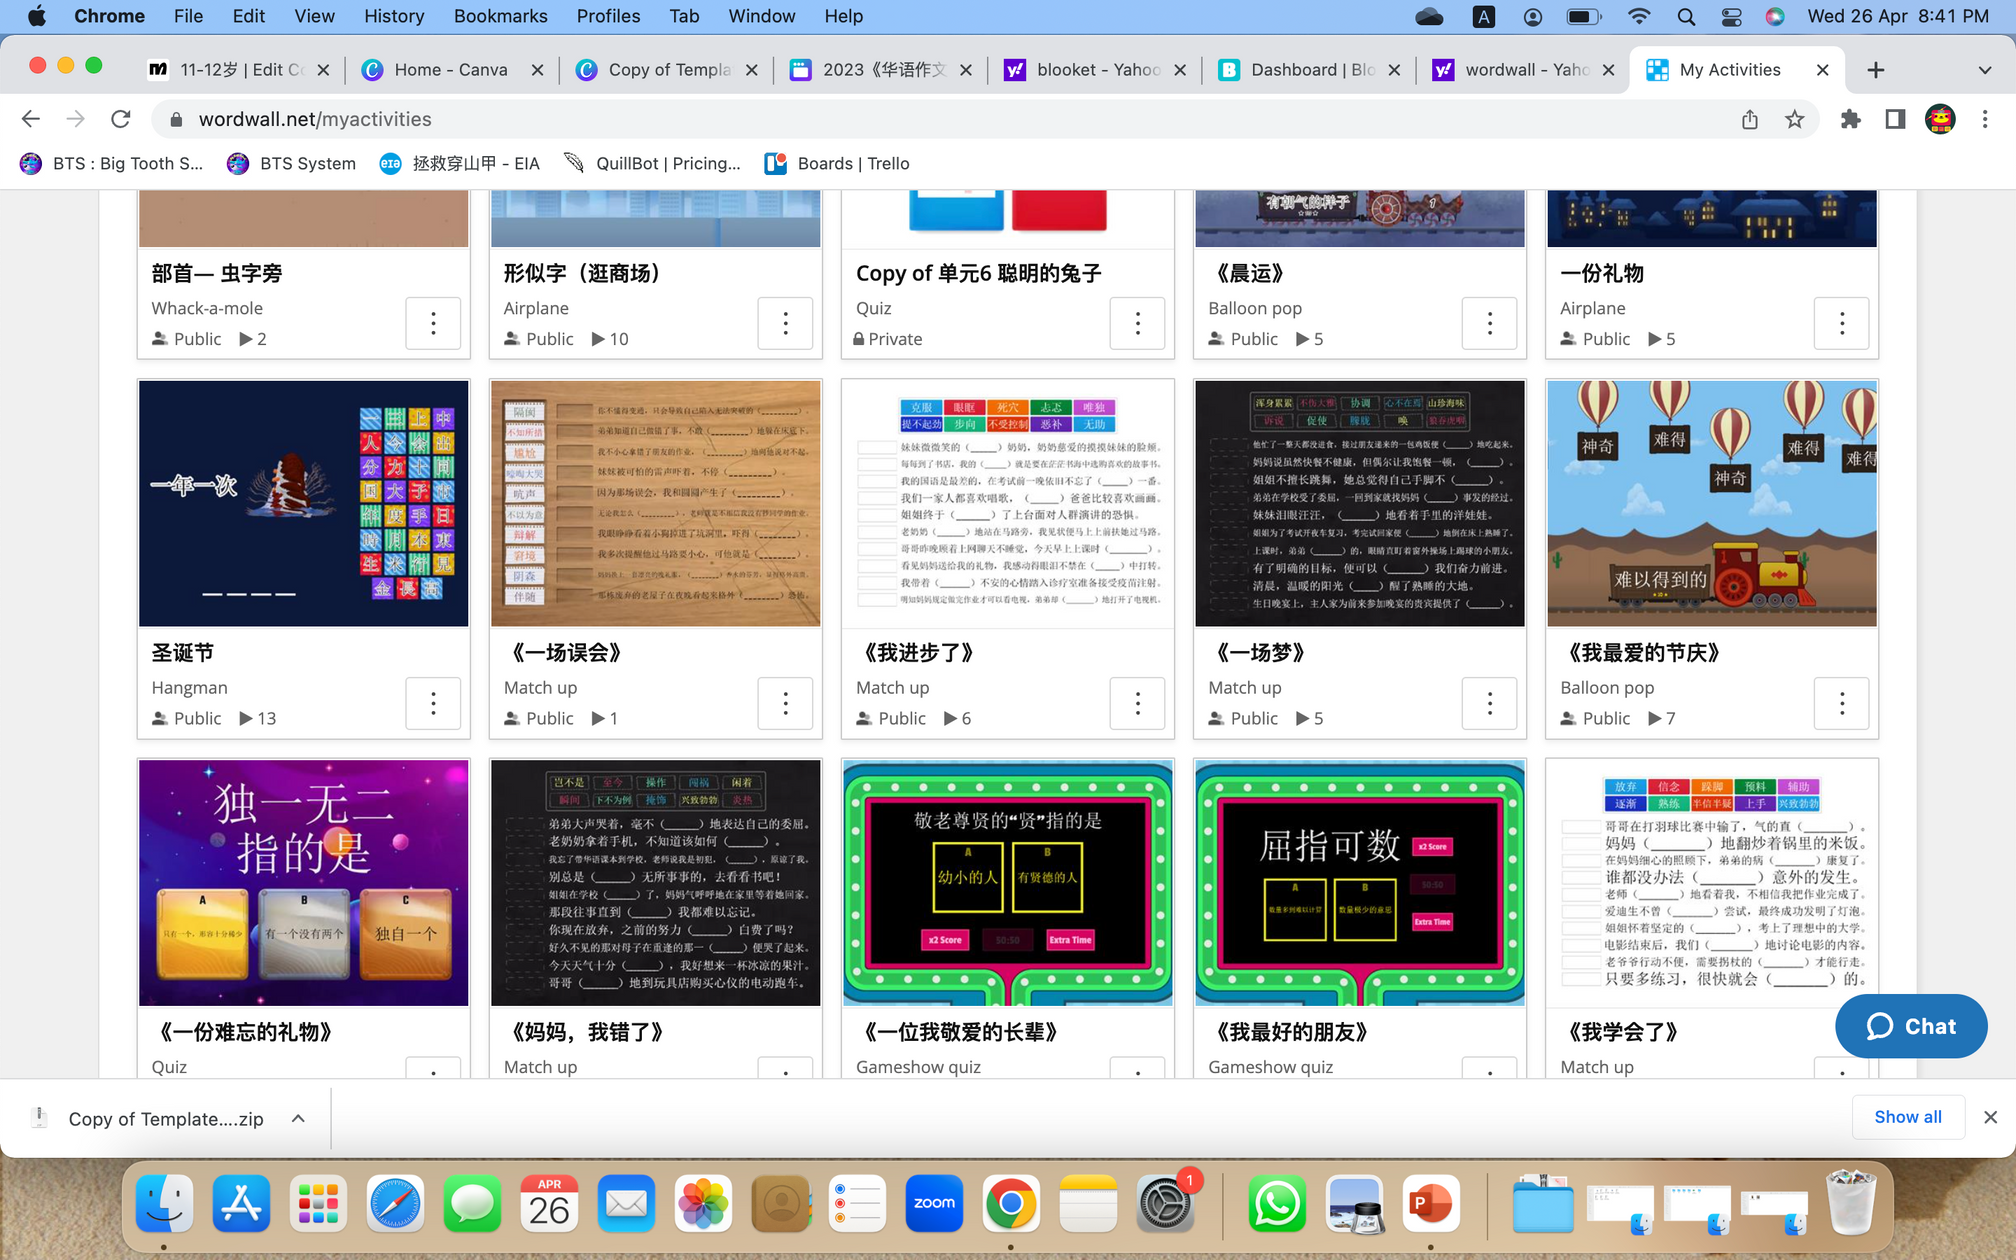Open three-dot menu for 《我最爱的节庆》 activity
This screenshot has width=2016, height=1260.
(1841, 704)
